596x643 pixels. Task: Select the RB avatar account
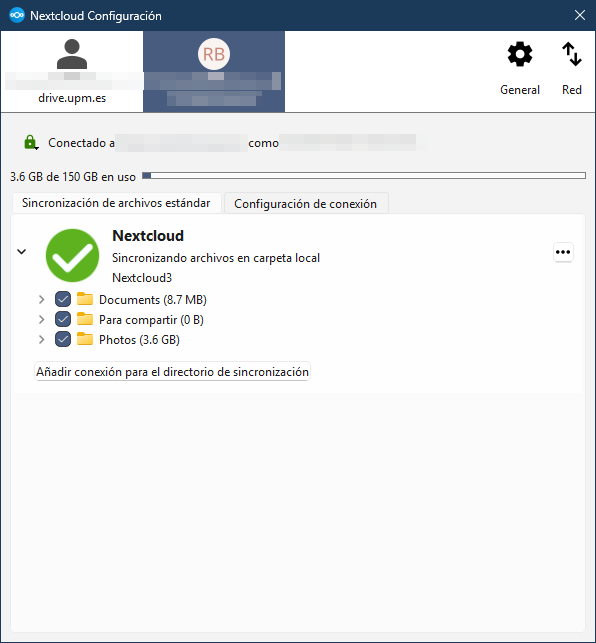point(214,71)
